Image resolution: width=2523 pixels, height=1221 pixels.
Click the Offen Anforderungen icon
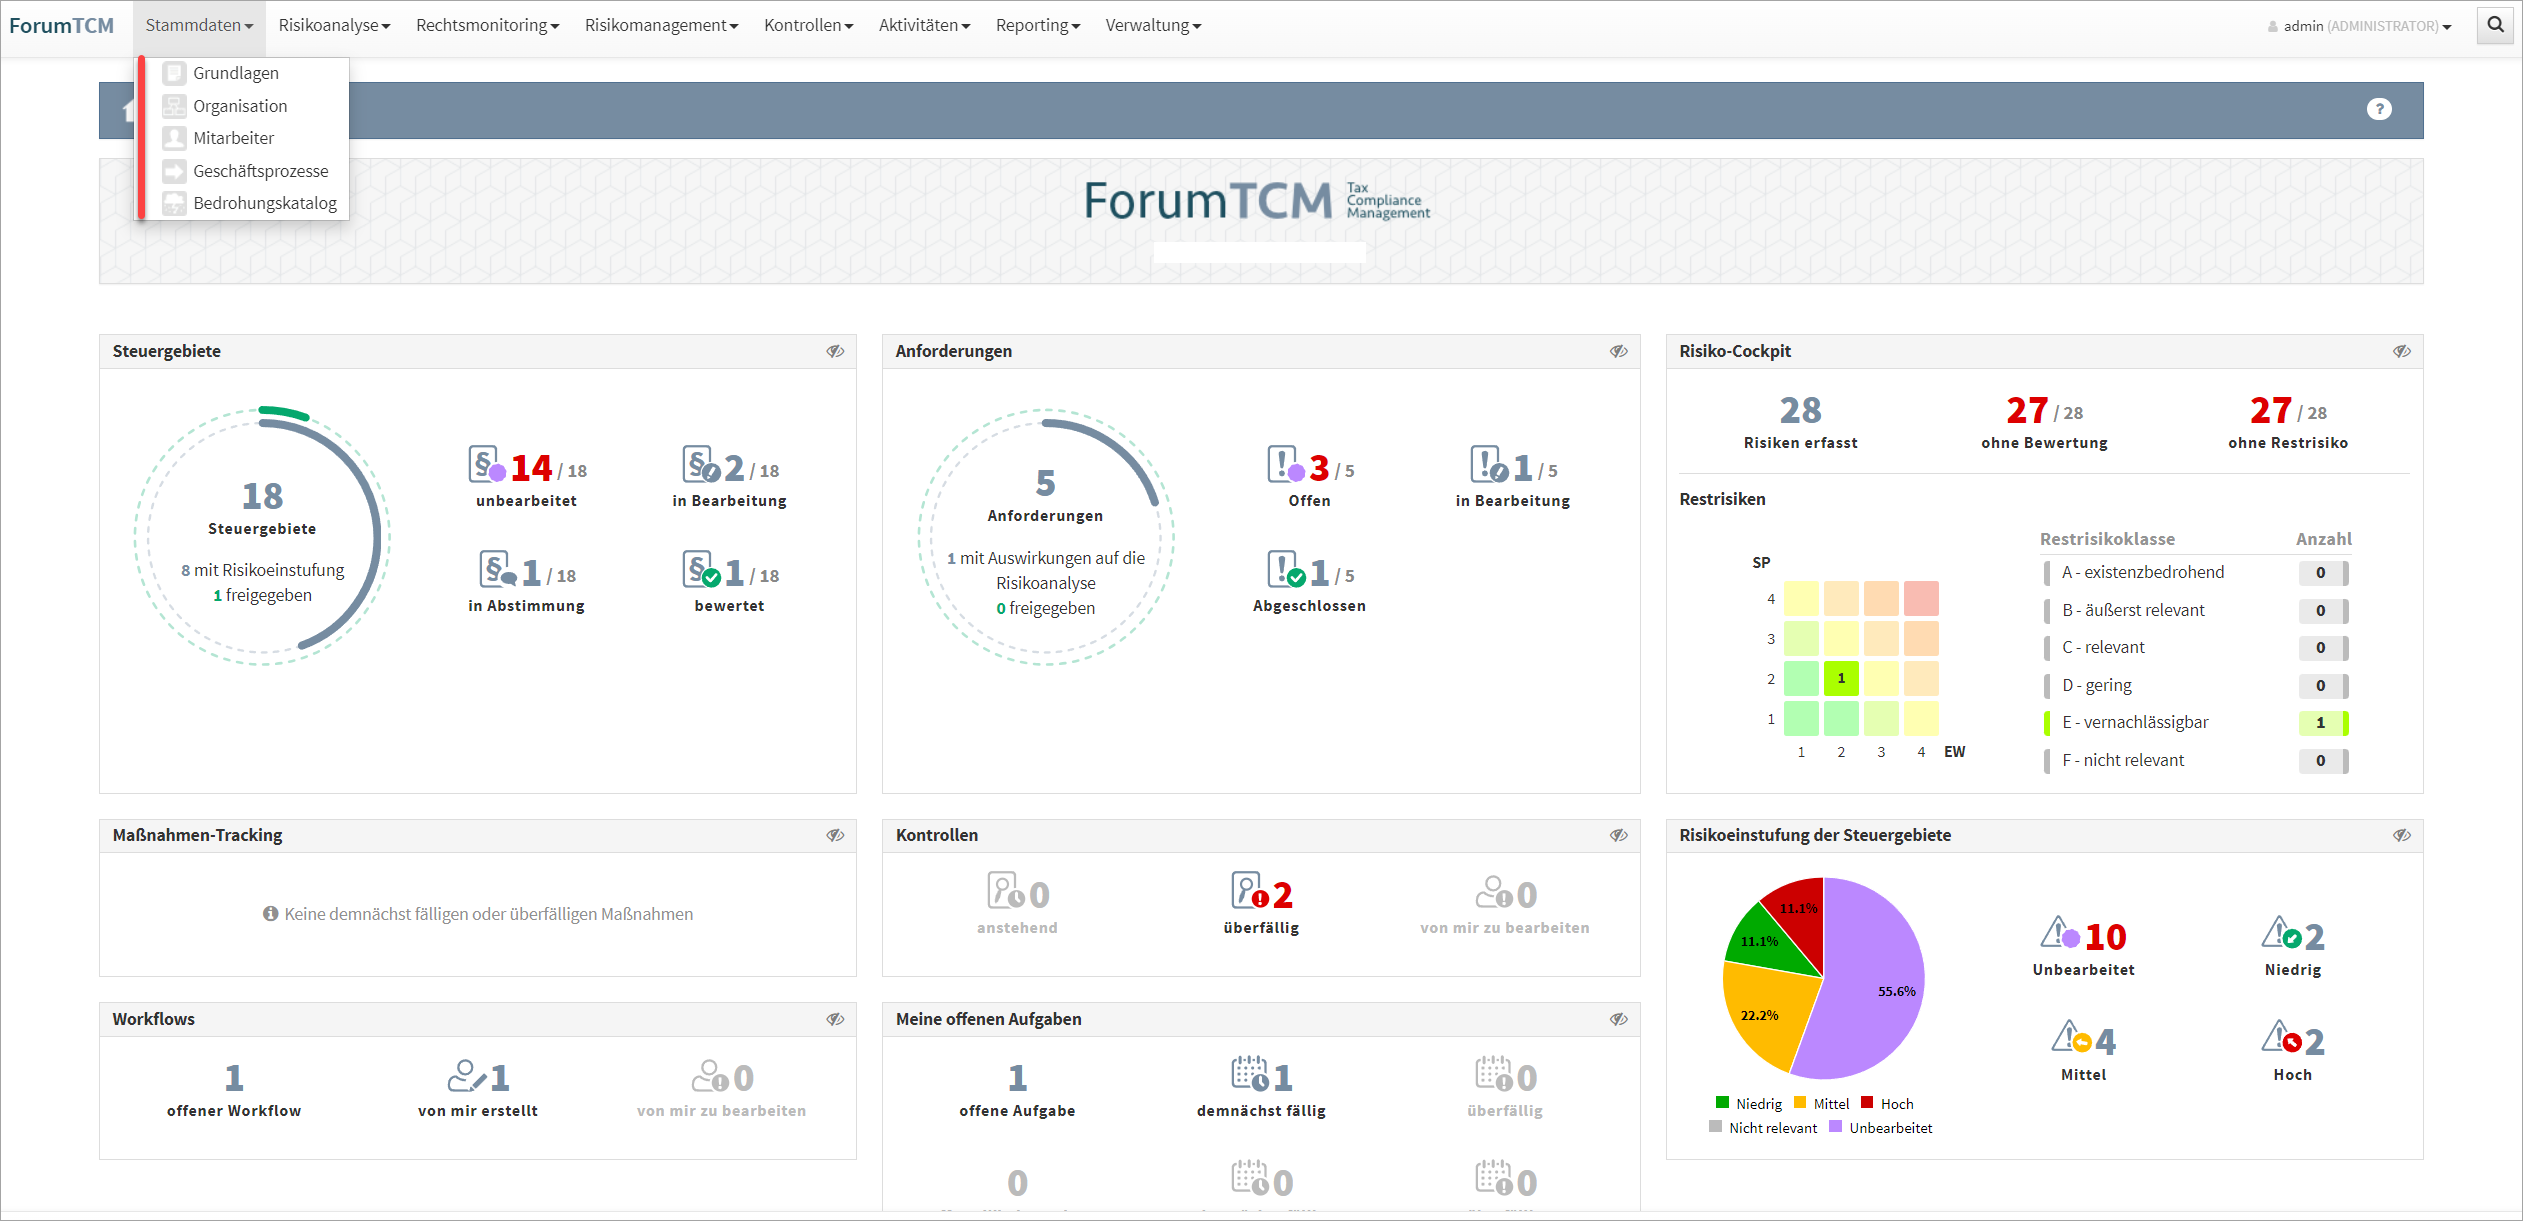click(1284, 465)
